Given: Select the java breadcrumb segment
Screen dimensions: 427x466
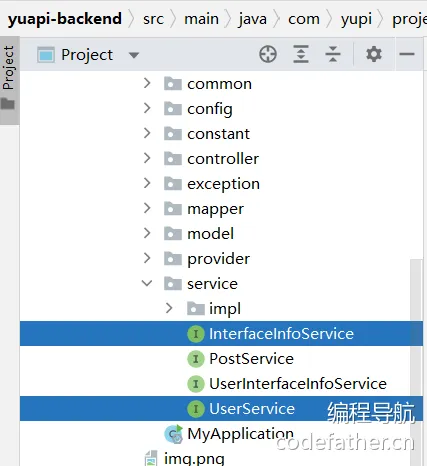Looking at the screenshot, I should [253, 19].
